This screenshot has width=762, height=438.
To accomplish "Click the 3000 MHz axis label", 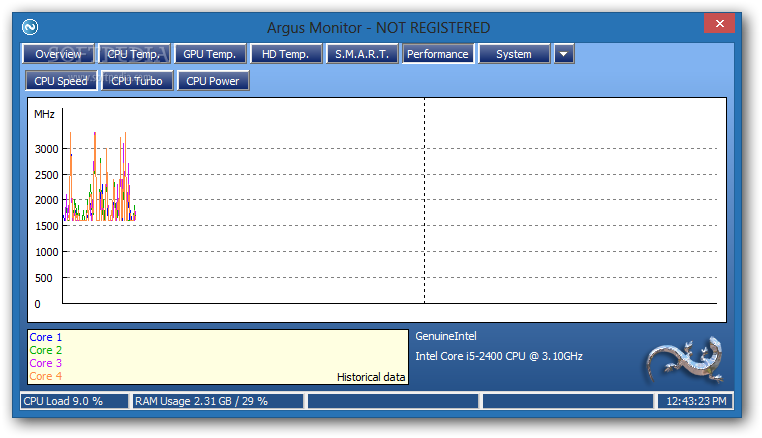I will coord(47,149).
